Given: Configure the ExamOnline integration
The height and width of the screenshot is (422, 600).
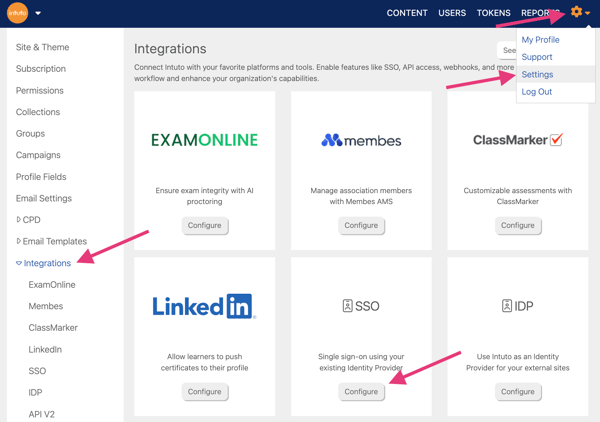Looking at the screenshot, I should click(204, 225).
